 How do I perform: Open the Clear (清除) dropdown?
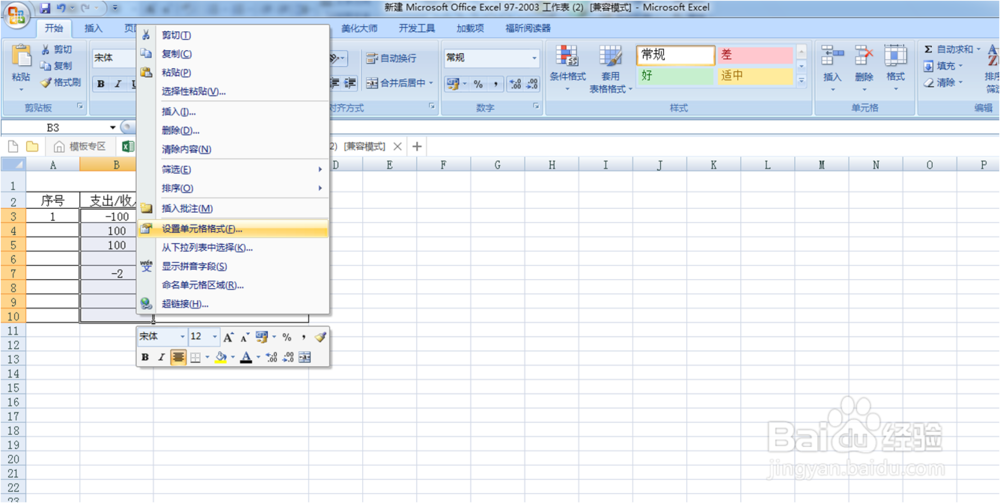pyautogui.click(x=943, y=82)
